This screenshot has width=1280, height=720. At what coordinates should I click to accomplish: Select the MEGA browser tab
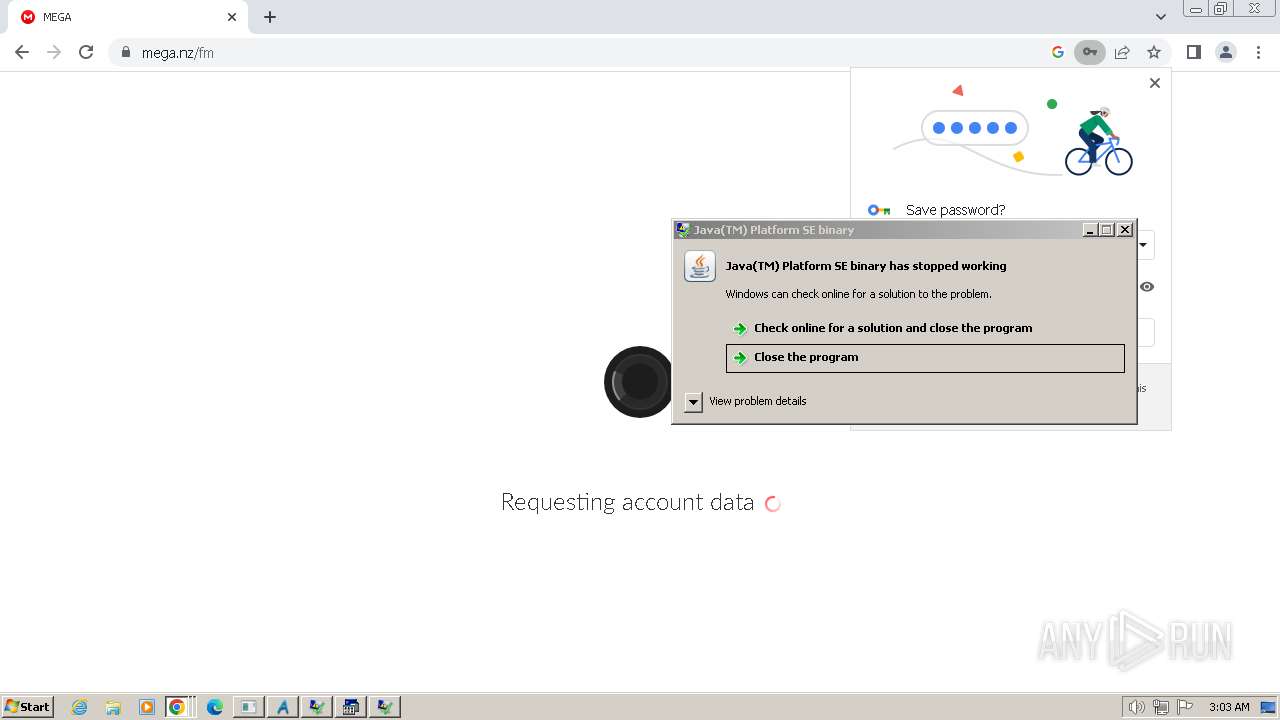pos(130,17)
